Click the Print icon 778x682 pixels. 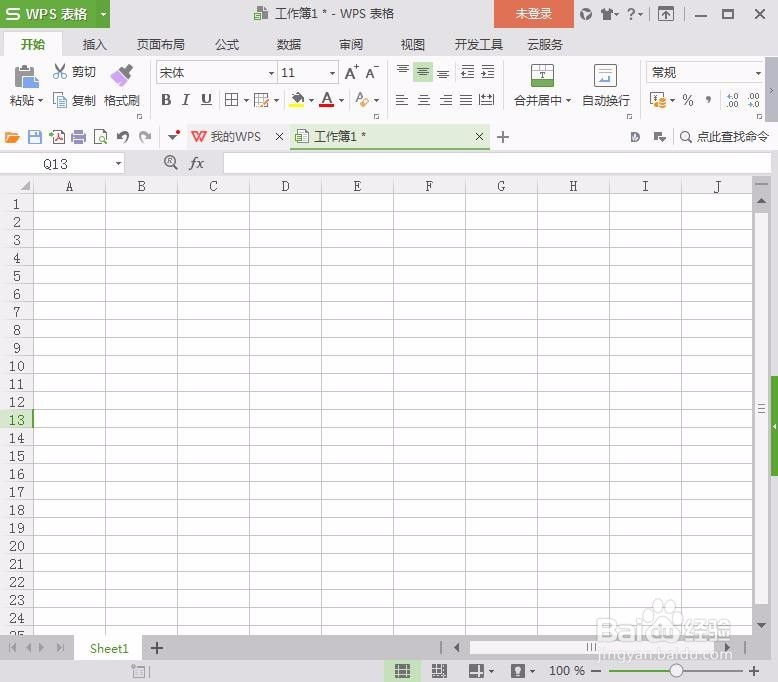tap(78, 137)
